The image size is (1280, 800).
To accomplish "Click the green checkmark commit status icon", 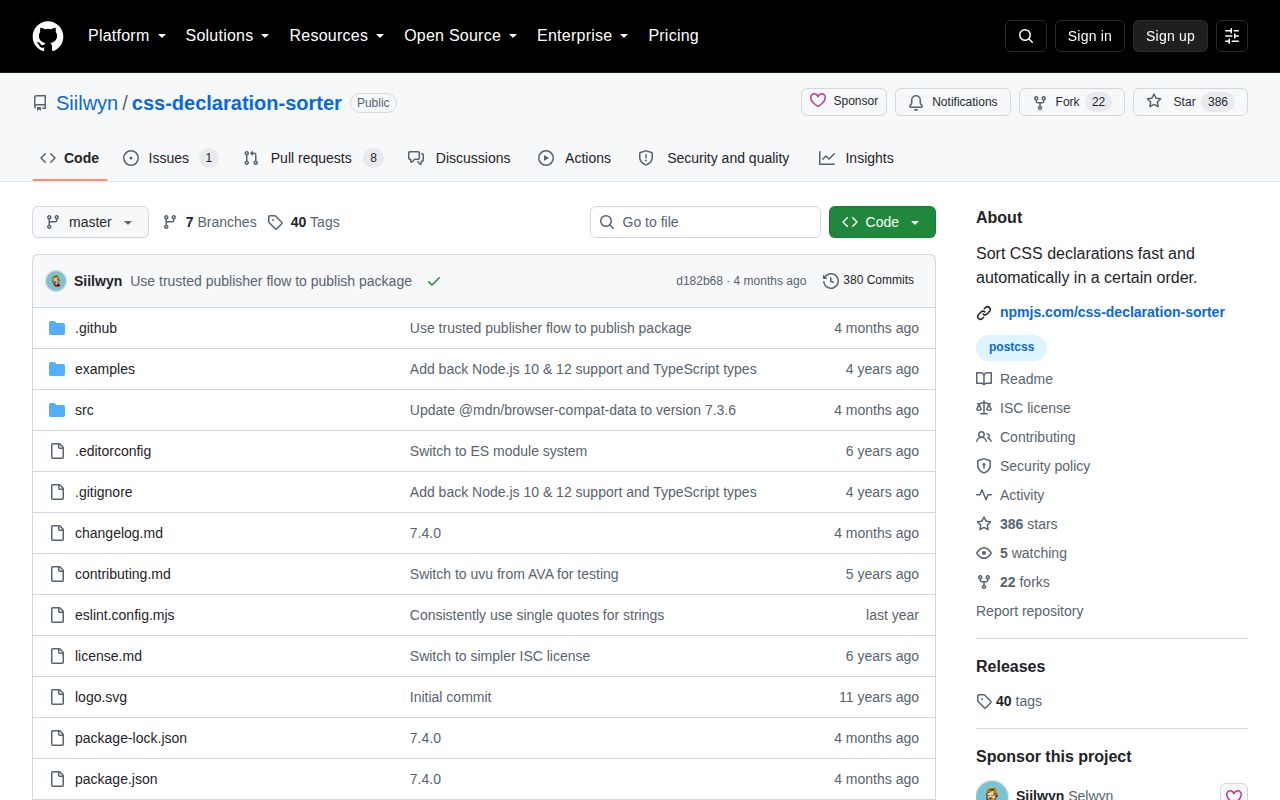I will (x=434, y=281).
